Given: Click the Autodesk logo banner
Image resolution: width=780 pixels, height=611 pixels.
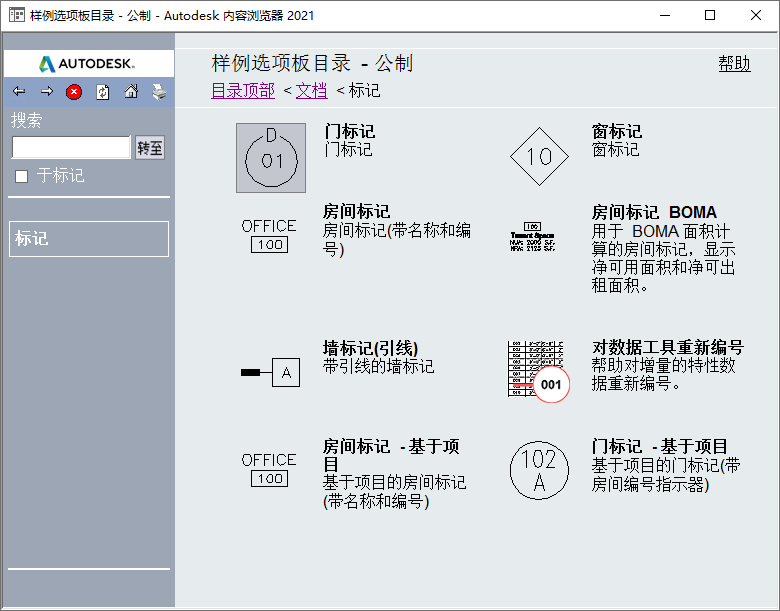Looking at the screenshot, I should click(89, 64).
